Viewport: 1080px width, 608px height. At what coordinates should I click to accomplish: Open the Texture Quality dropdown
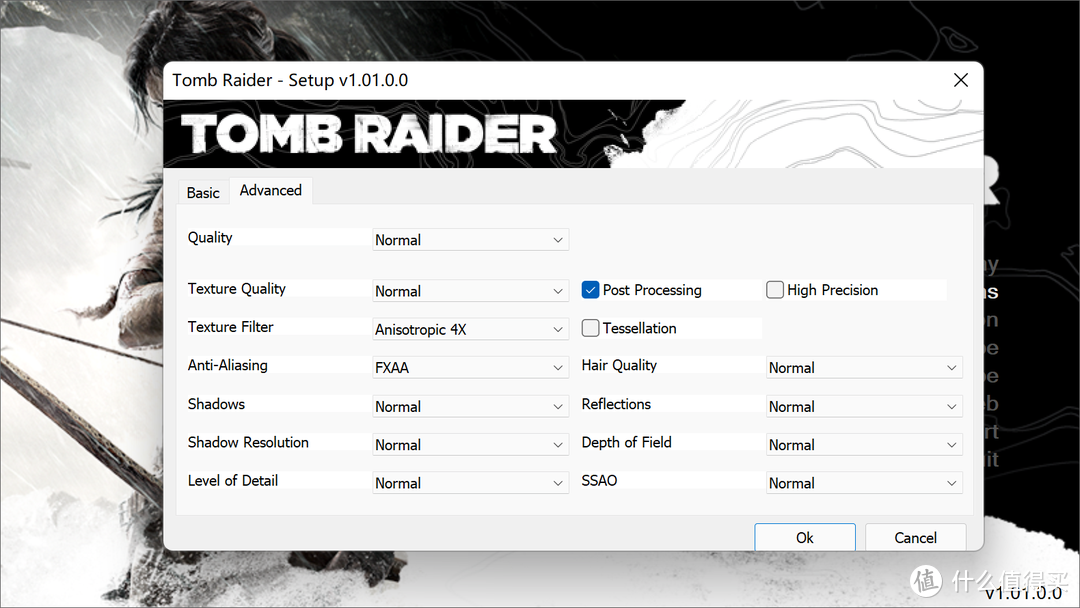pyautogui.click(x=470, y=291)
